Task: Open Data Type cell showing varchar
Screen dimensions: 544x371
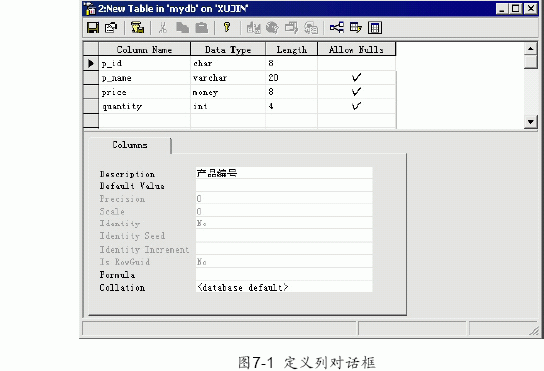Action: pos(228,78)
